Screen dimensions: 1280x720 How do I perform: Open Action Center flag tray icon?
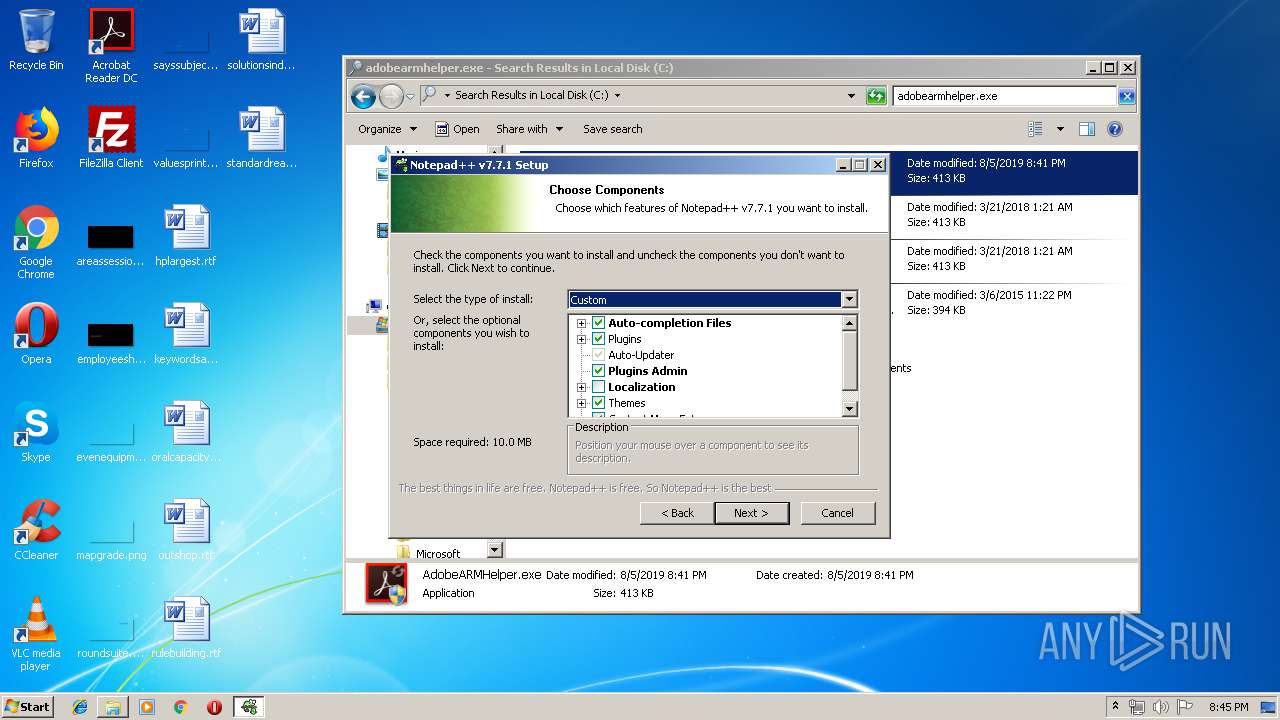click(1184, 707)
